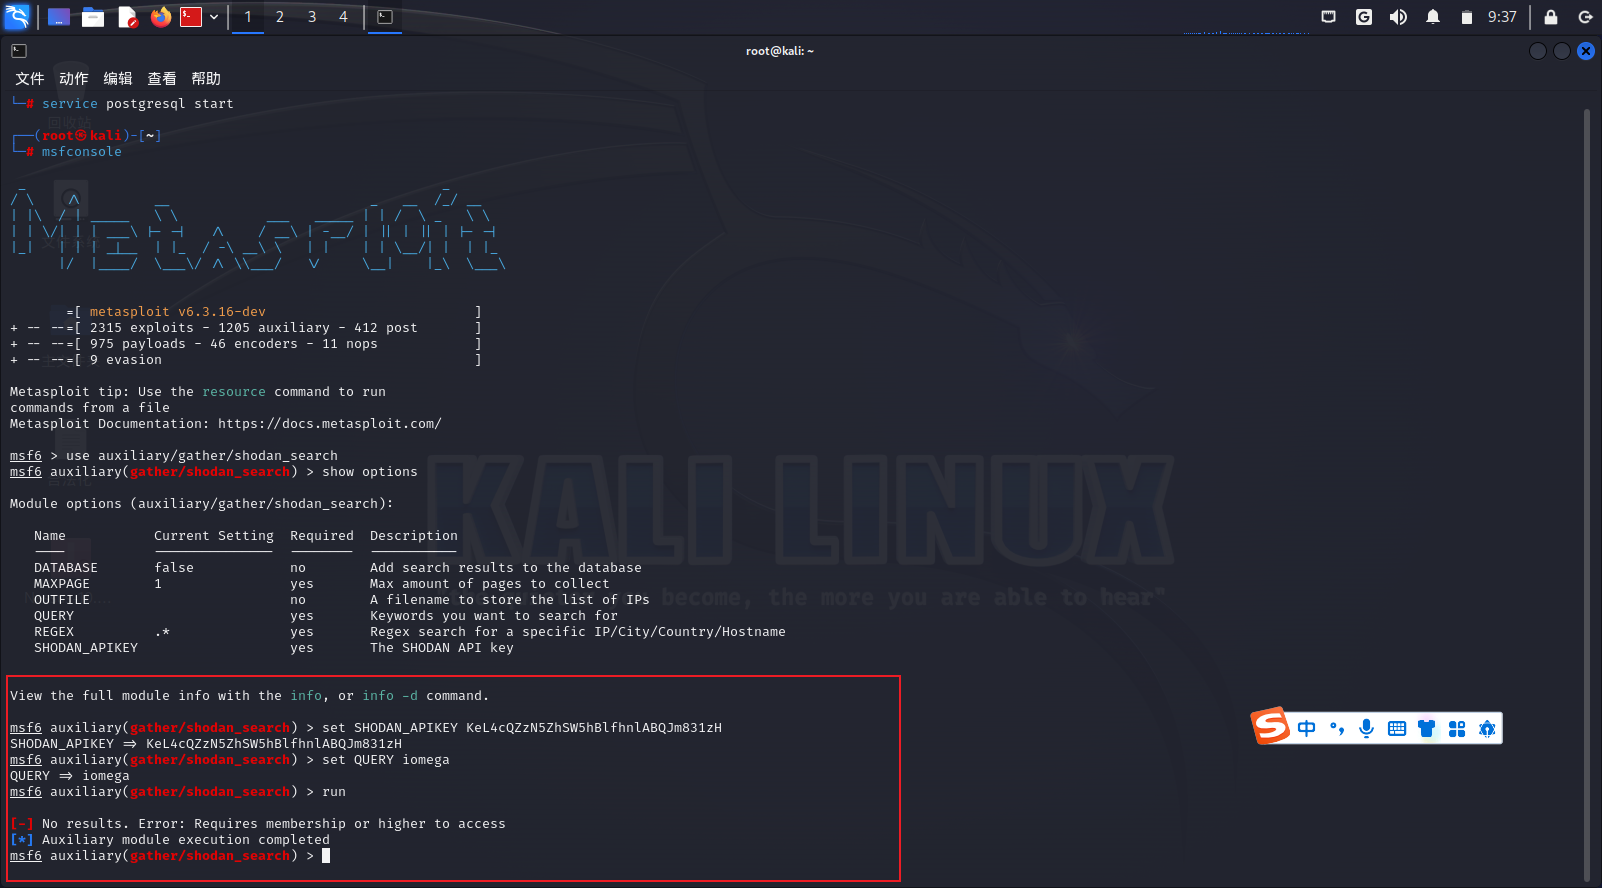Open the 编辑 (Edit) menu
The image size is (1602, 888).
(118, 78)
